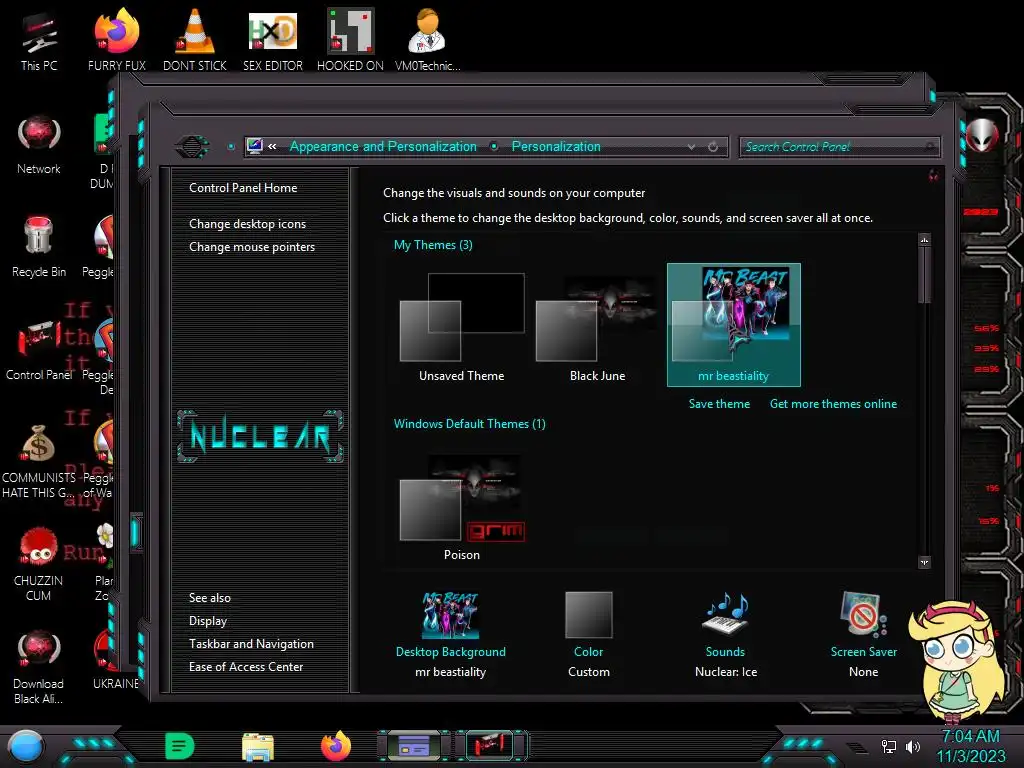Click the refresh button in address bar

click(x=713, y=147)
